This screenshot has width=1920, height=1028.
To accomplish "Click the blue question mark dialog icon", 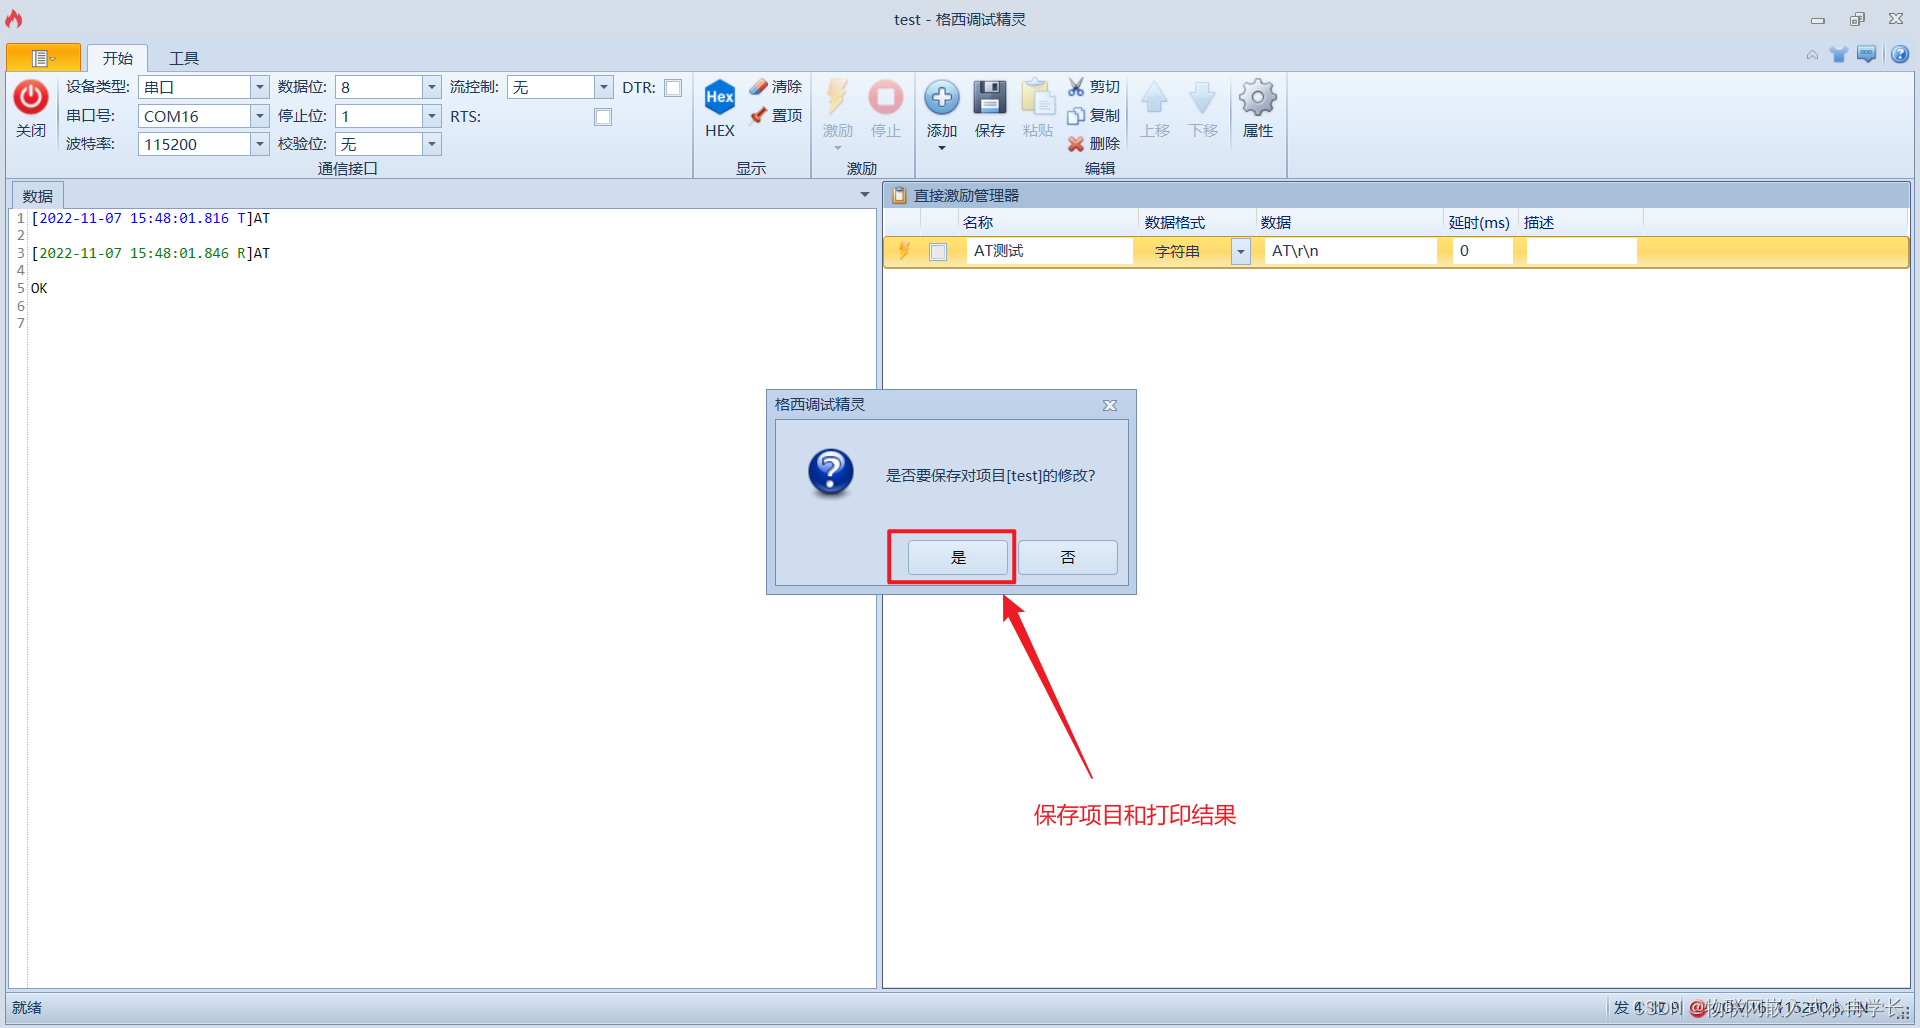I will 831,473.
